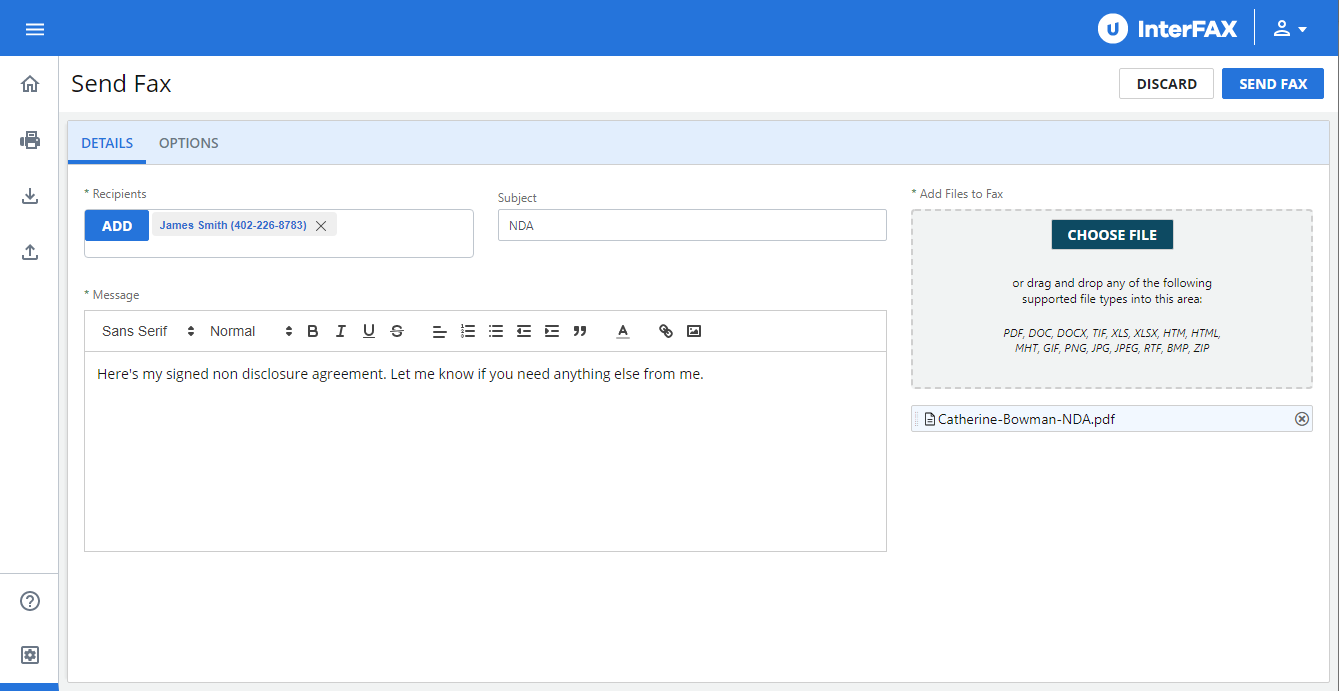Open the inbound download sidebar icon
The height and width of the screenshot is (691, 1339).
pos(30,196)
